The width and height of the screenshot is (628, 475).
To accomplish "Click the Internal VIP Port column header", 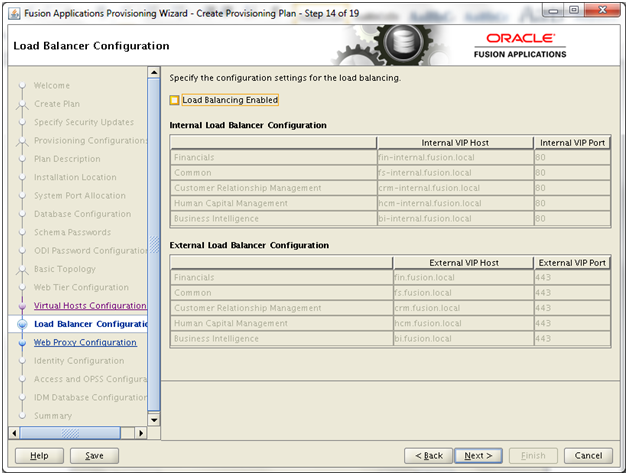I will [572, 143].
